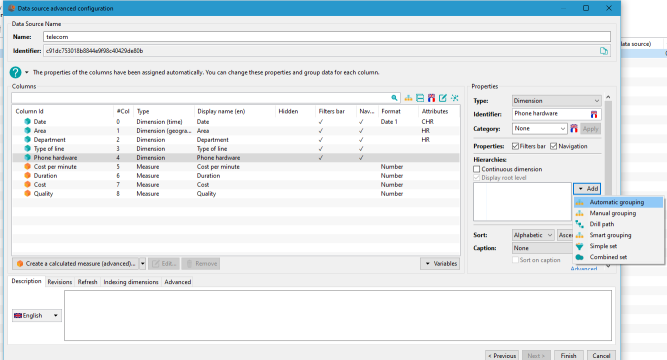Expand the small arrow next to the help icon
Screen dimensions: 667x360
(x=26, y=72)
